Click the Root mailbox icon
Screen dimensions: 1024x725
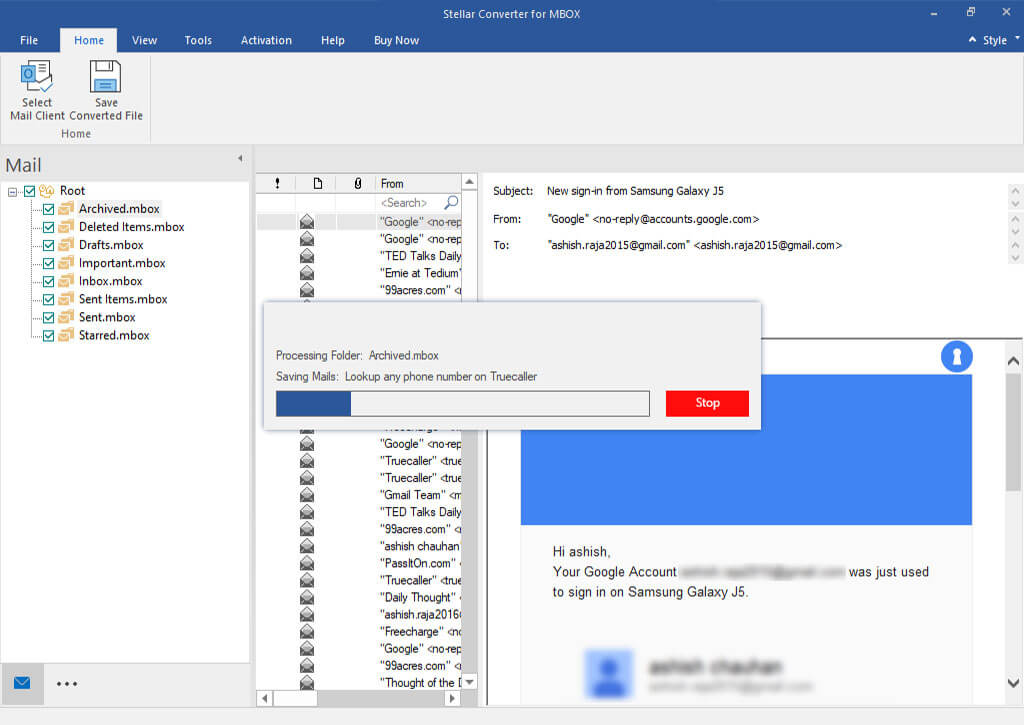47,191
